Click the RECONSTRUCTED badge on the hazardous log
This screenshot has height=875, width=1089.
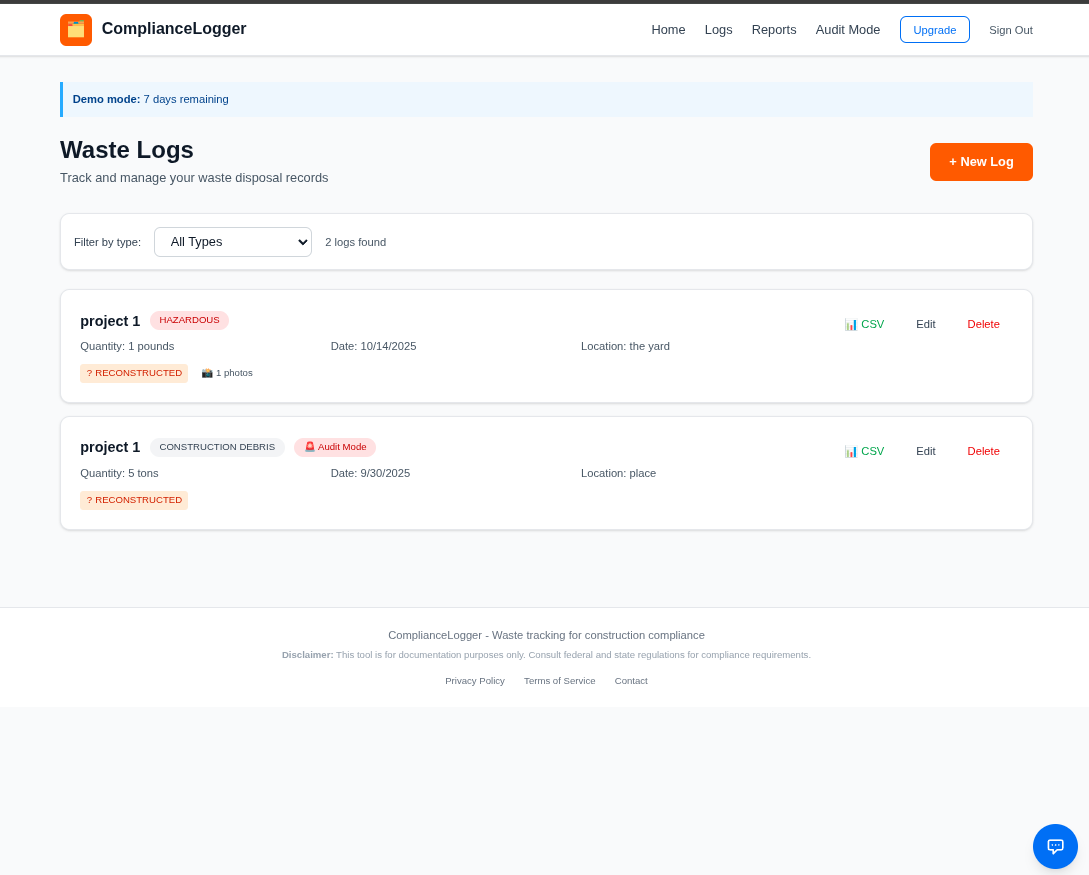pos(134,372)
